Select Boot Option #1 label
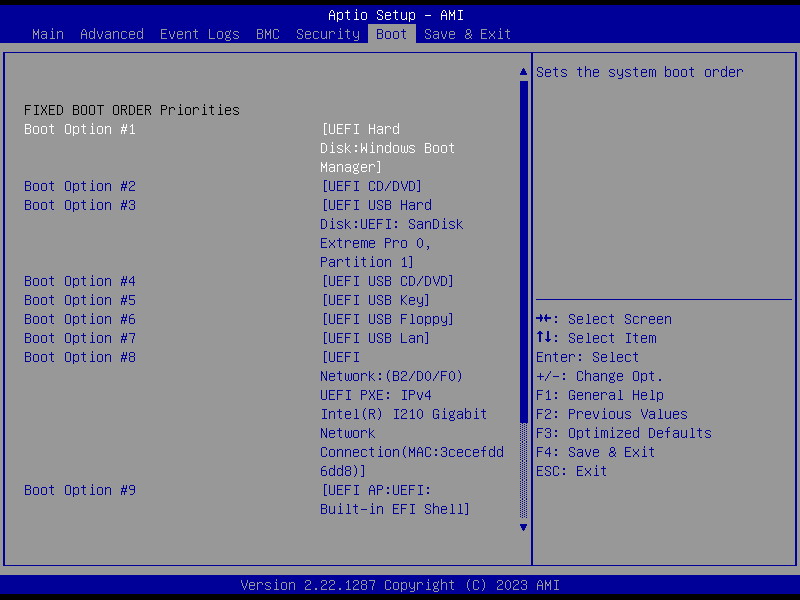 coord(80,129)
